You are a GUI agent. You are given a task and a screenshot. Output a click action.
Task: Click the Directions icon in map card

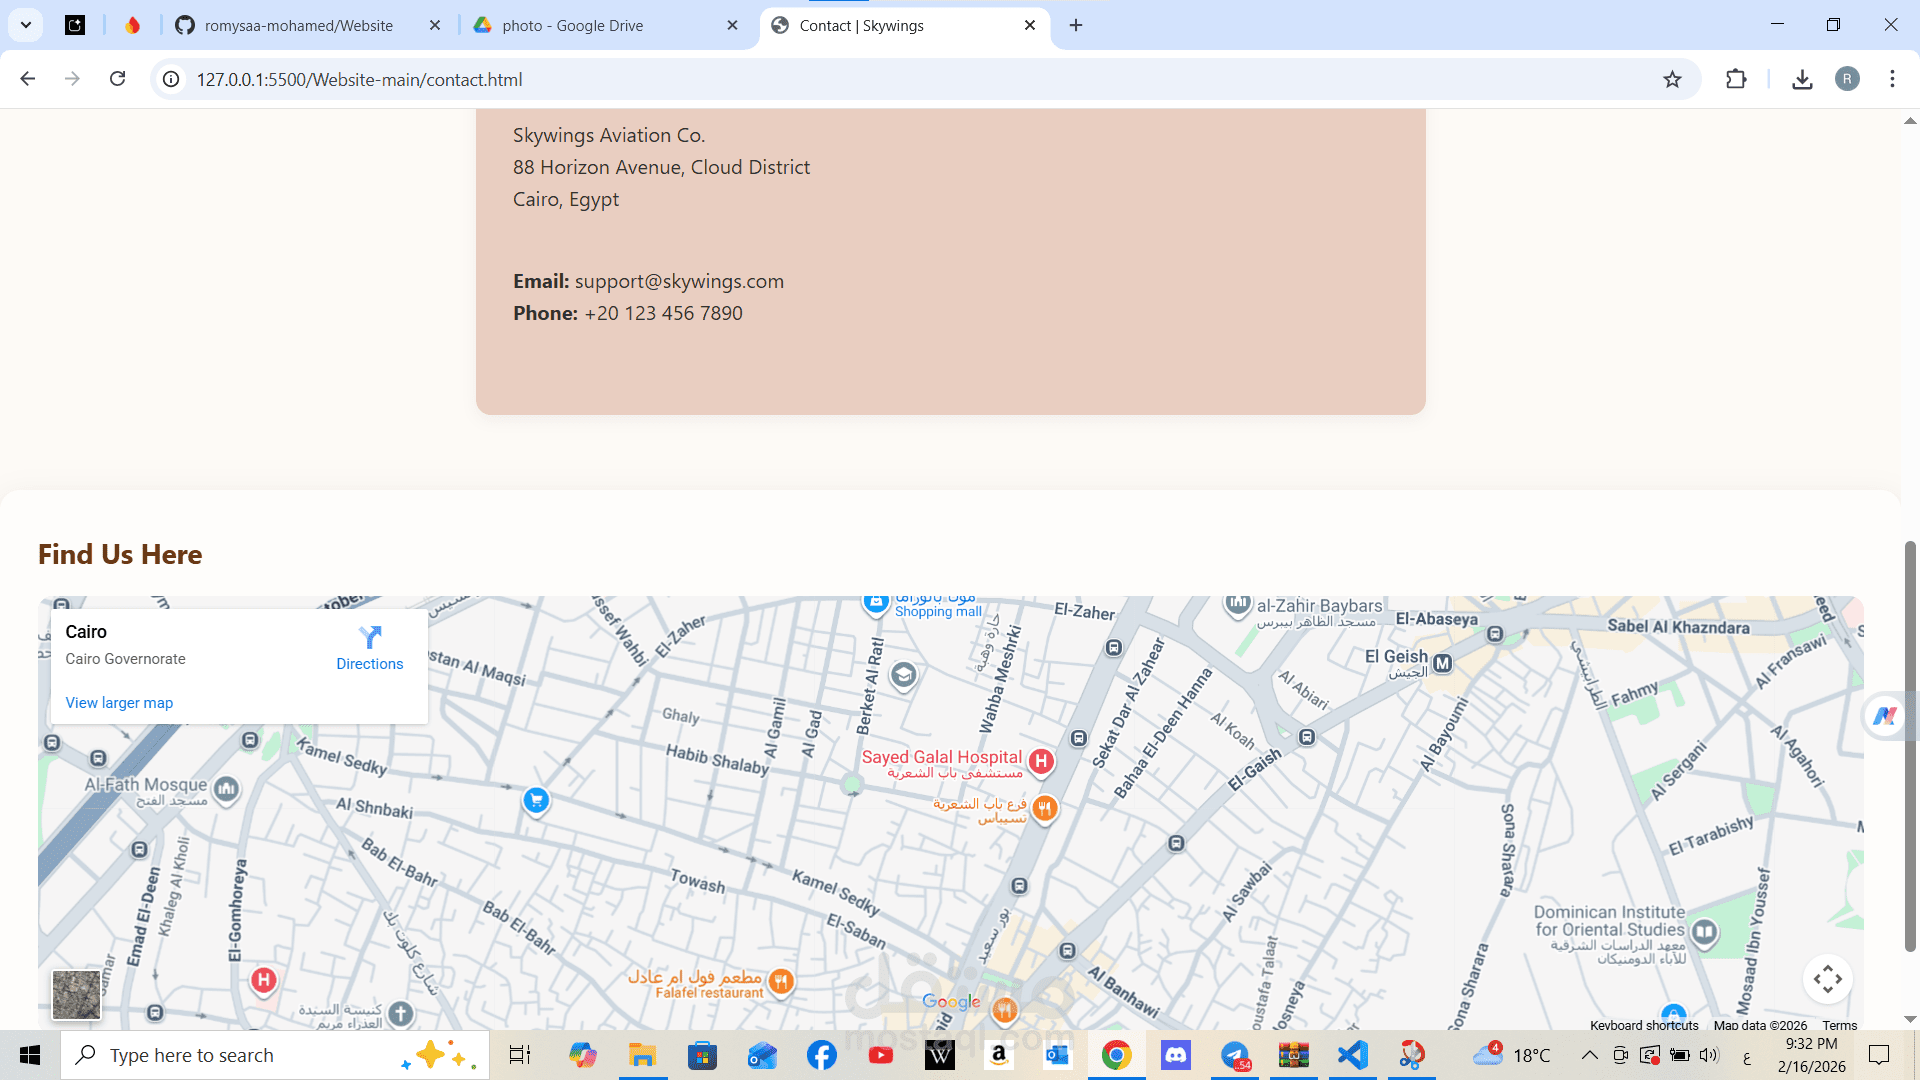coord(370,638)
